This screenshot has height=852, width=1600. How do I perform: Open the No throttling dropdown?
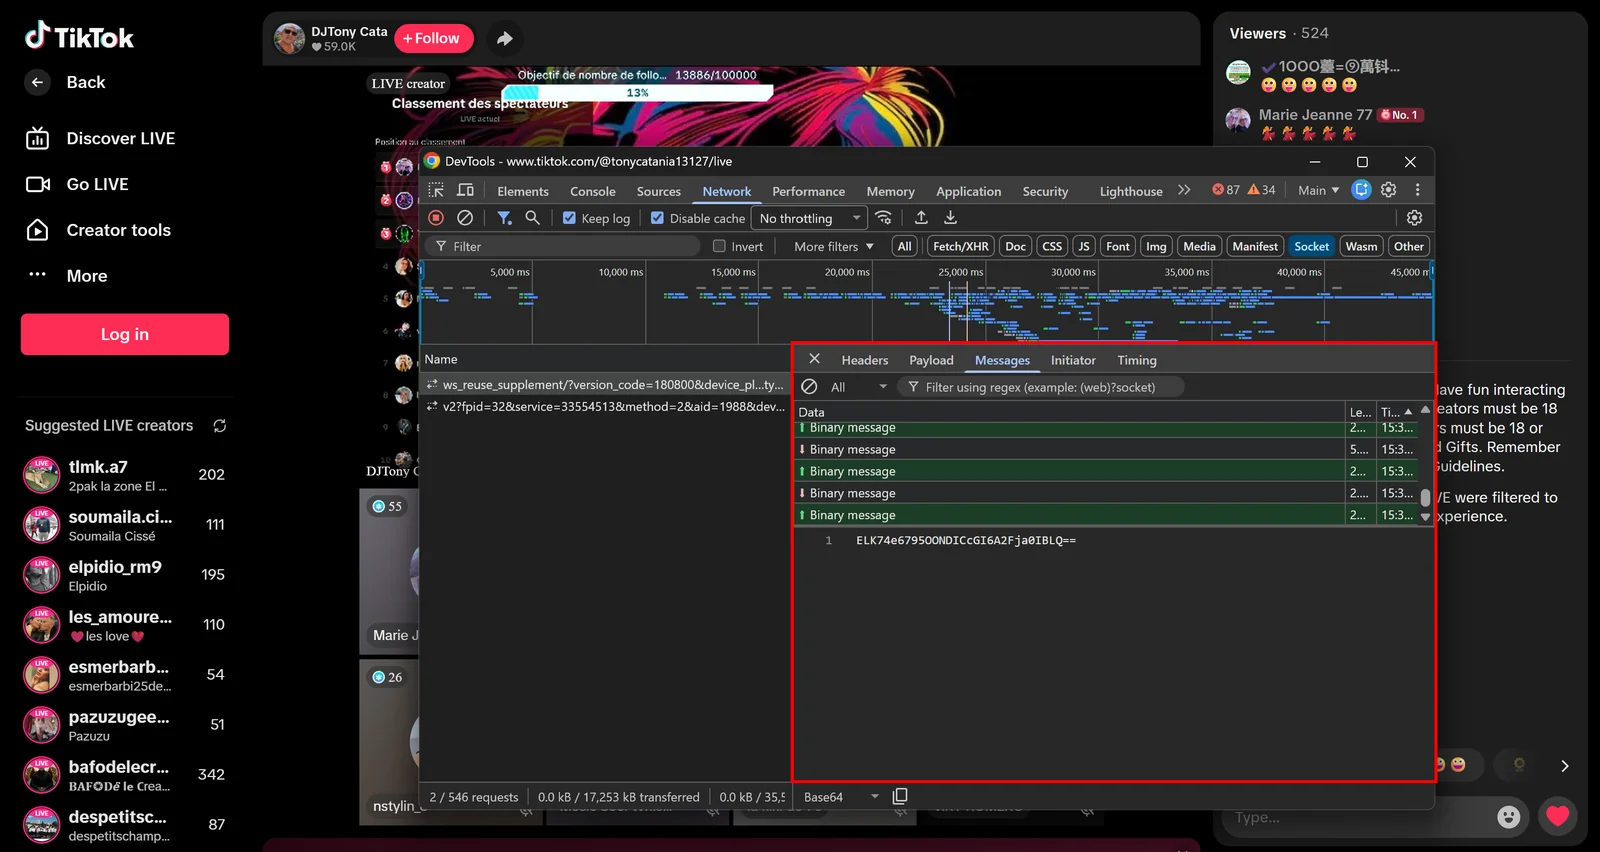point(809,218)
